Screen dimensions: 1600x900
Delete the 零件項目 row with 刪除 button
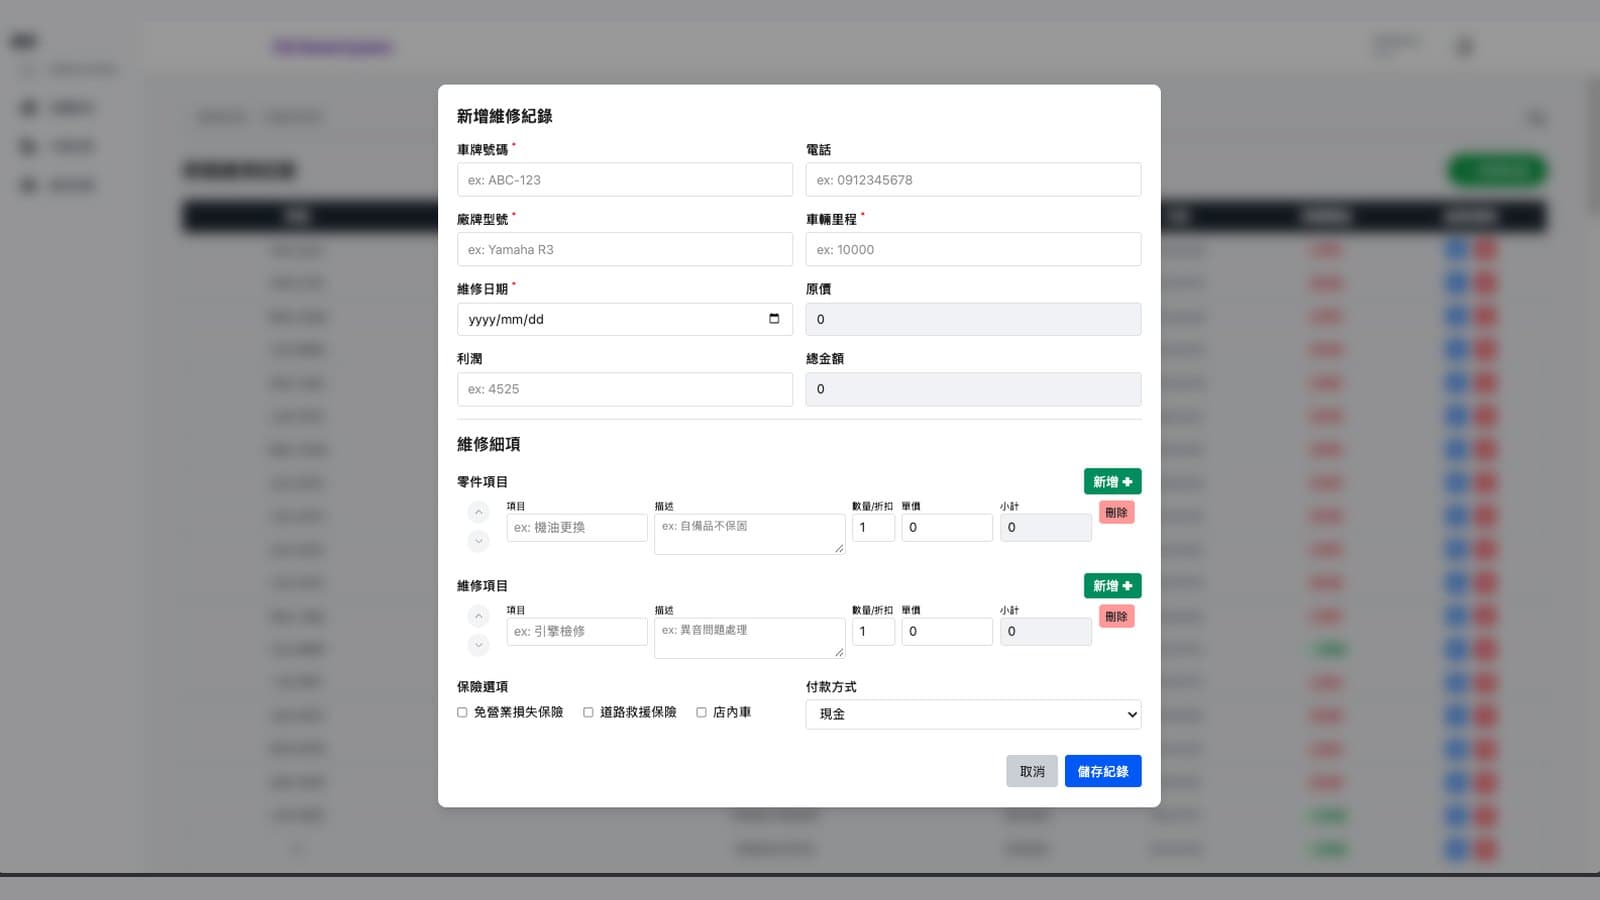pos(1116,512)
